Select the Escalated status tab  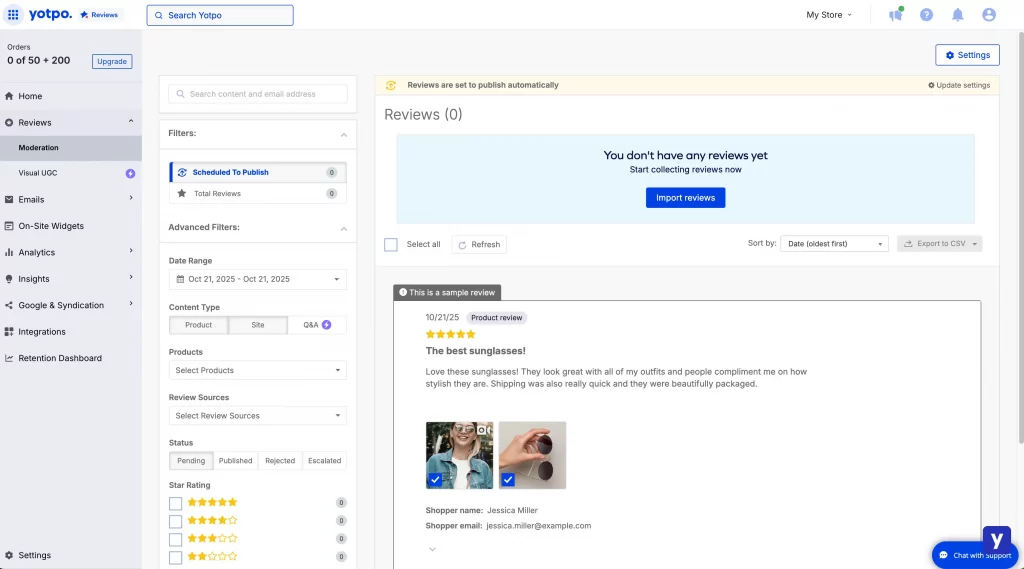pos(325,461)
